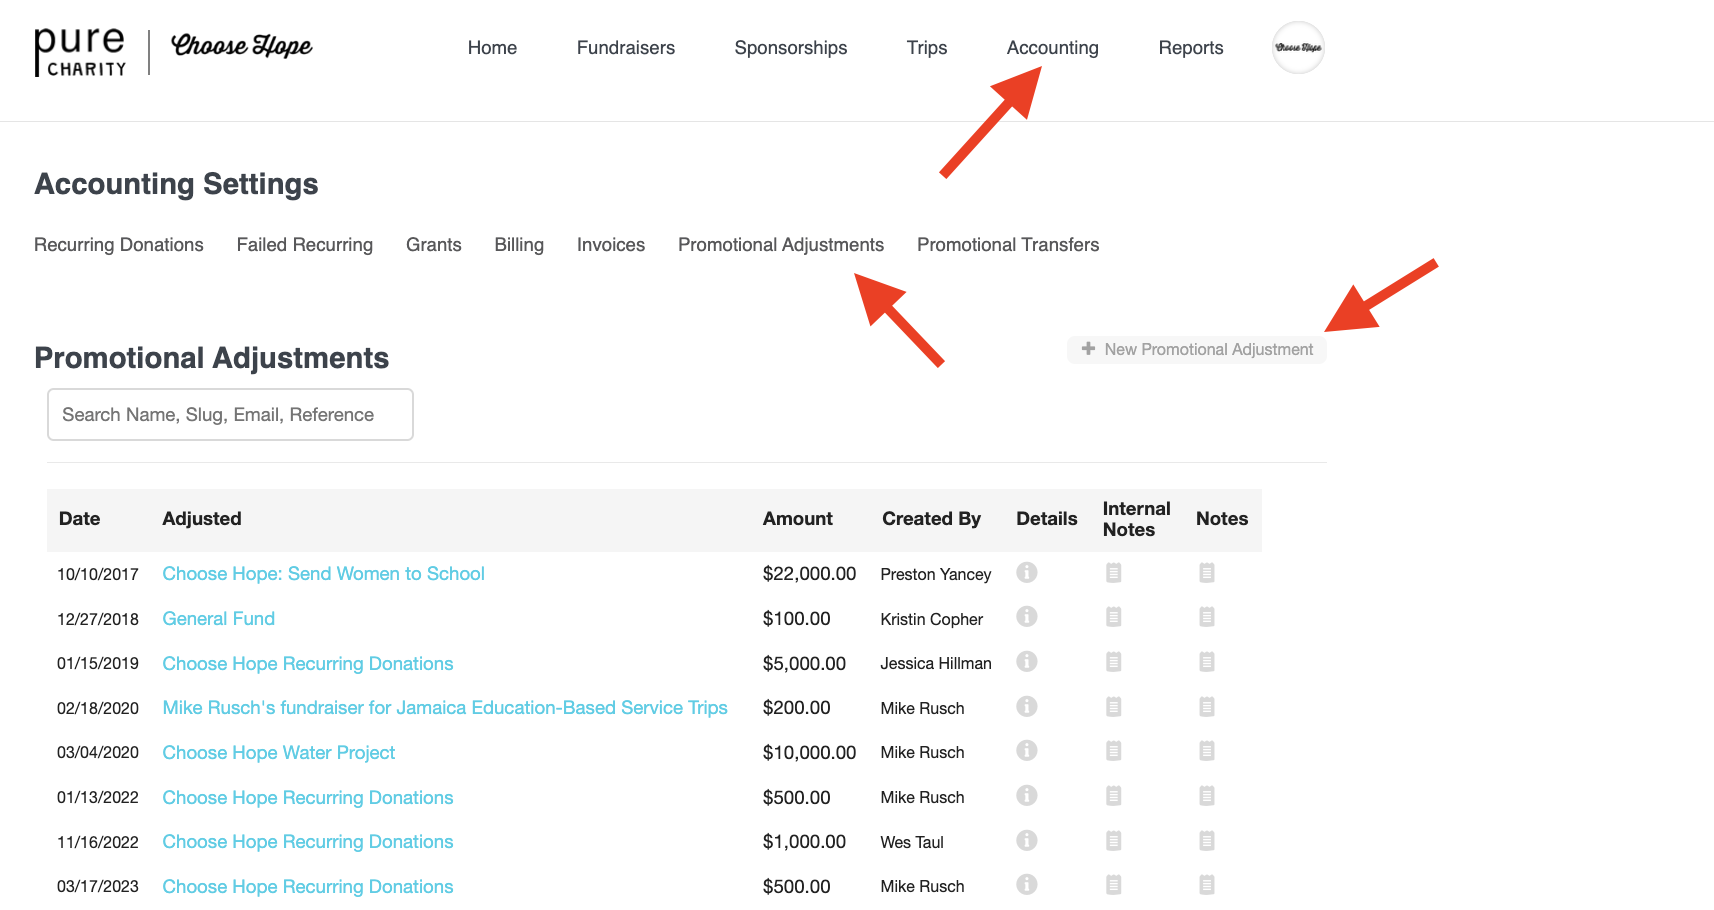This screenshot has width=1714, height=910.
Task: Open the Accounting menu item
Action: pyautogui.click(x=1052, y=48)
